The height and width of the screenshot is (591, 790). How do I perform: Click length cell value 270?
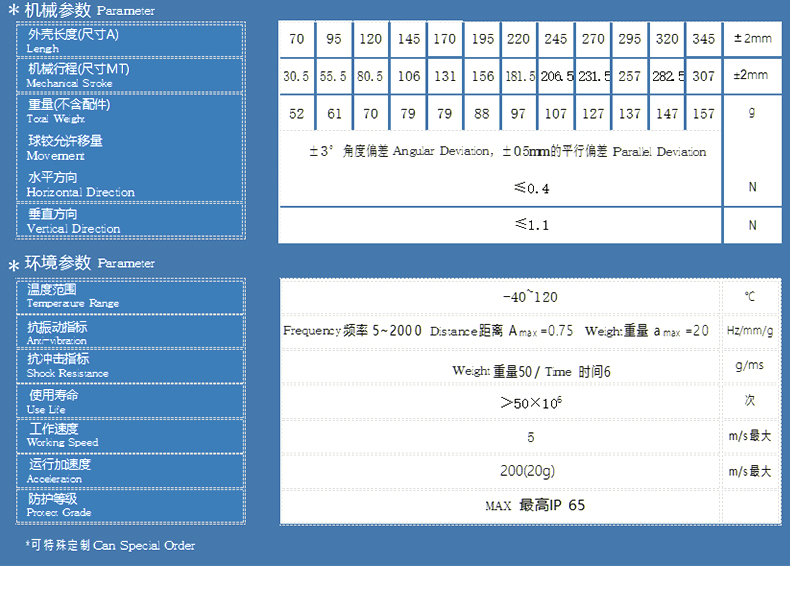[593, 39]
